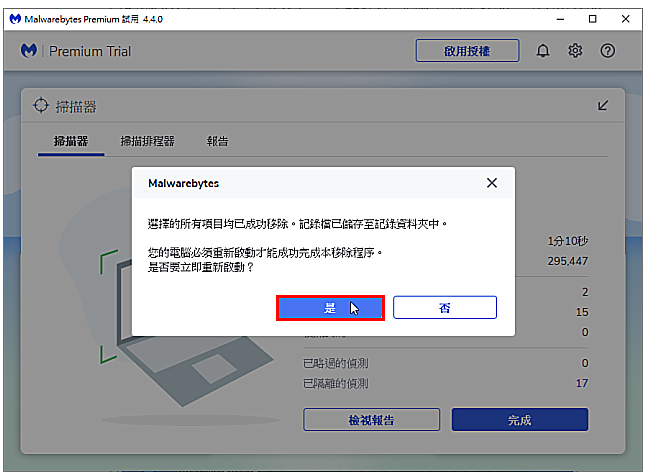The height and width of the screenshot is (476, 650).
Task: Click the 完成 done button
Action: click(x=519, y=420)
